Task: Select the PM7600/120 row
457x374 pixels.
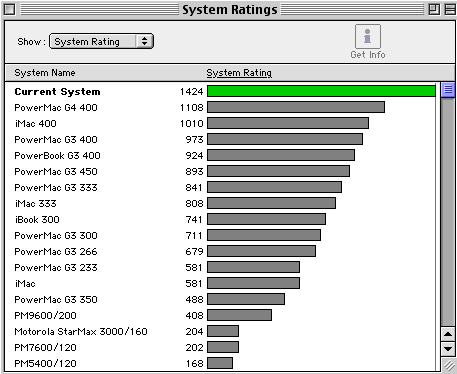Action: [221, 347]
